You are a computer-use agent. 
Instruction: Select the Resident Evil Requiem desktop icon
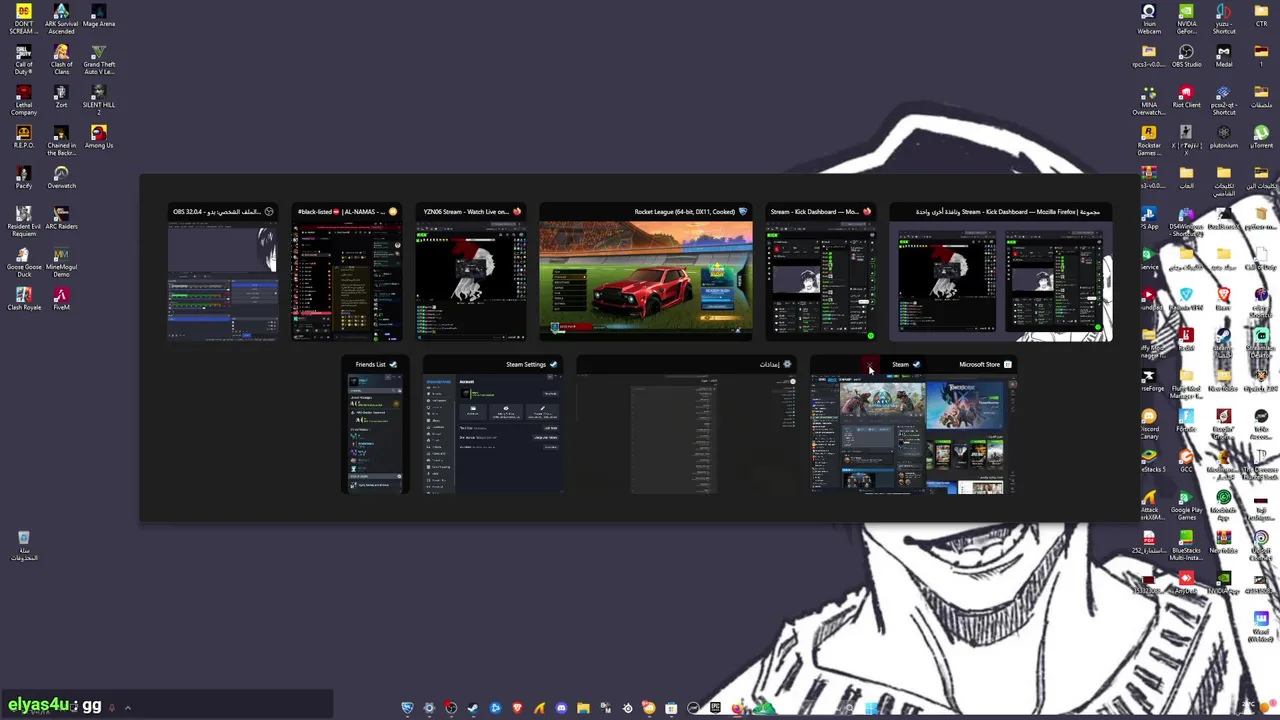24,222
